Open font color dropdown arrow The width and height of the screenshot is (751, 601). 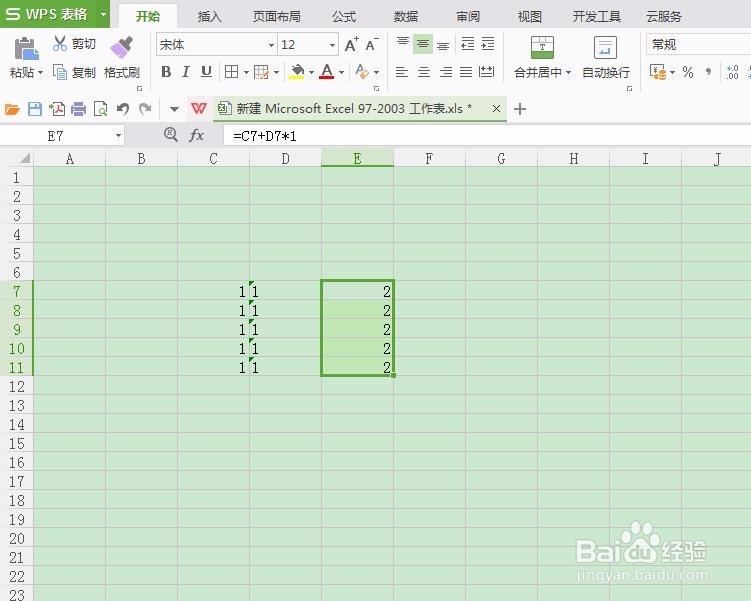click(341, 72)
